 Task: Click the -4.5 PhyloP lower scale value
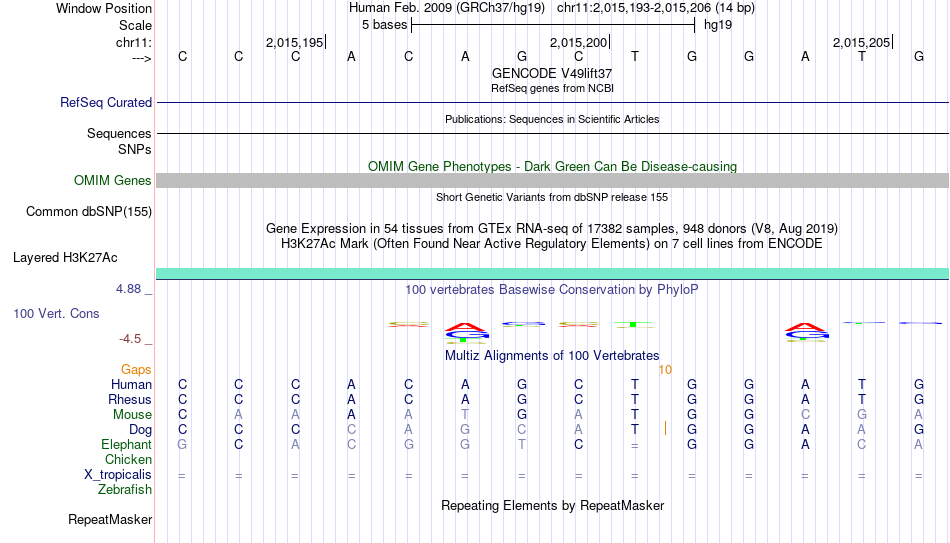130,339
